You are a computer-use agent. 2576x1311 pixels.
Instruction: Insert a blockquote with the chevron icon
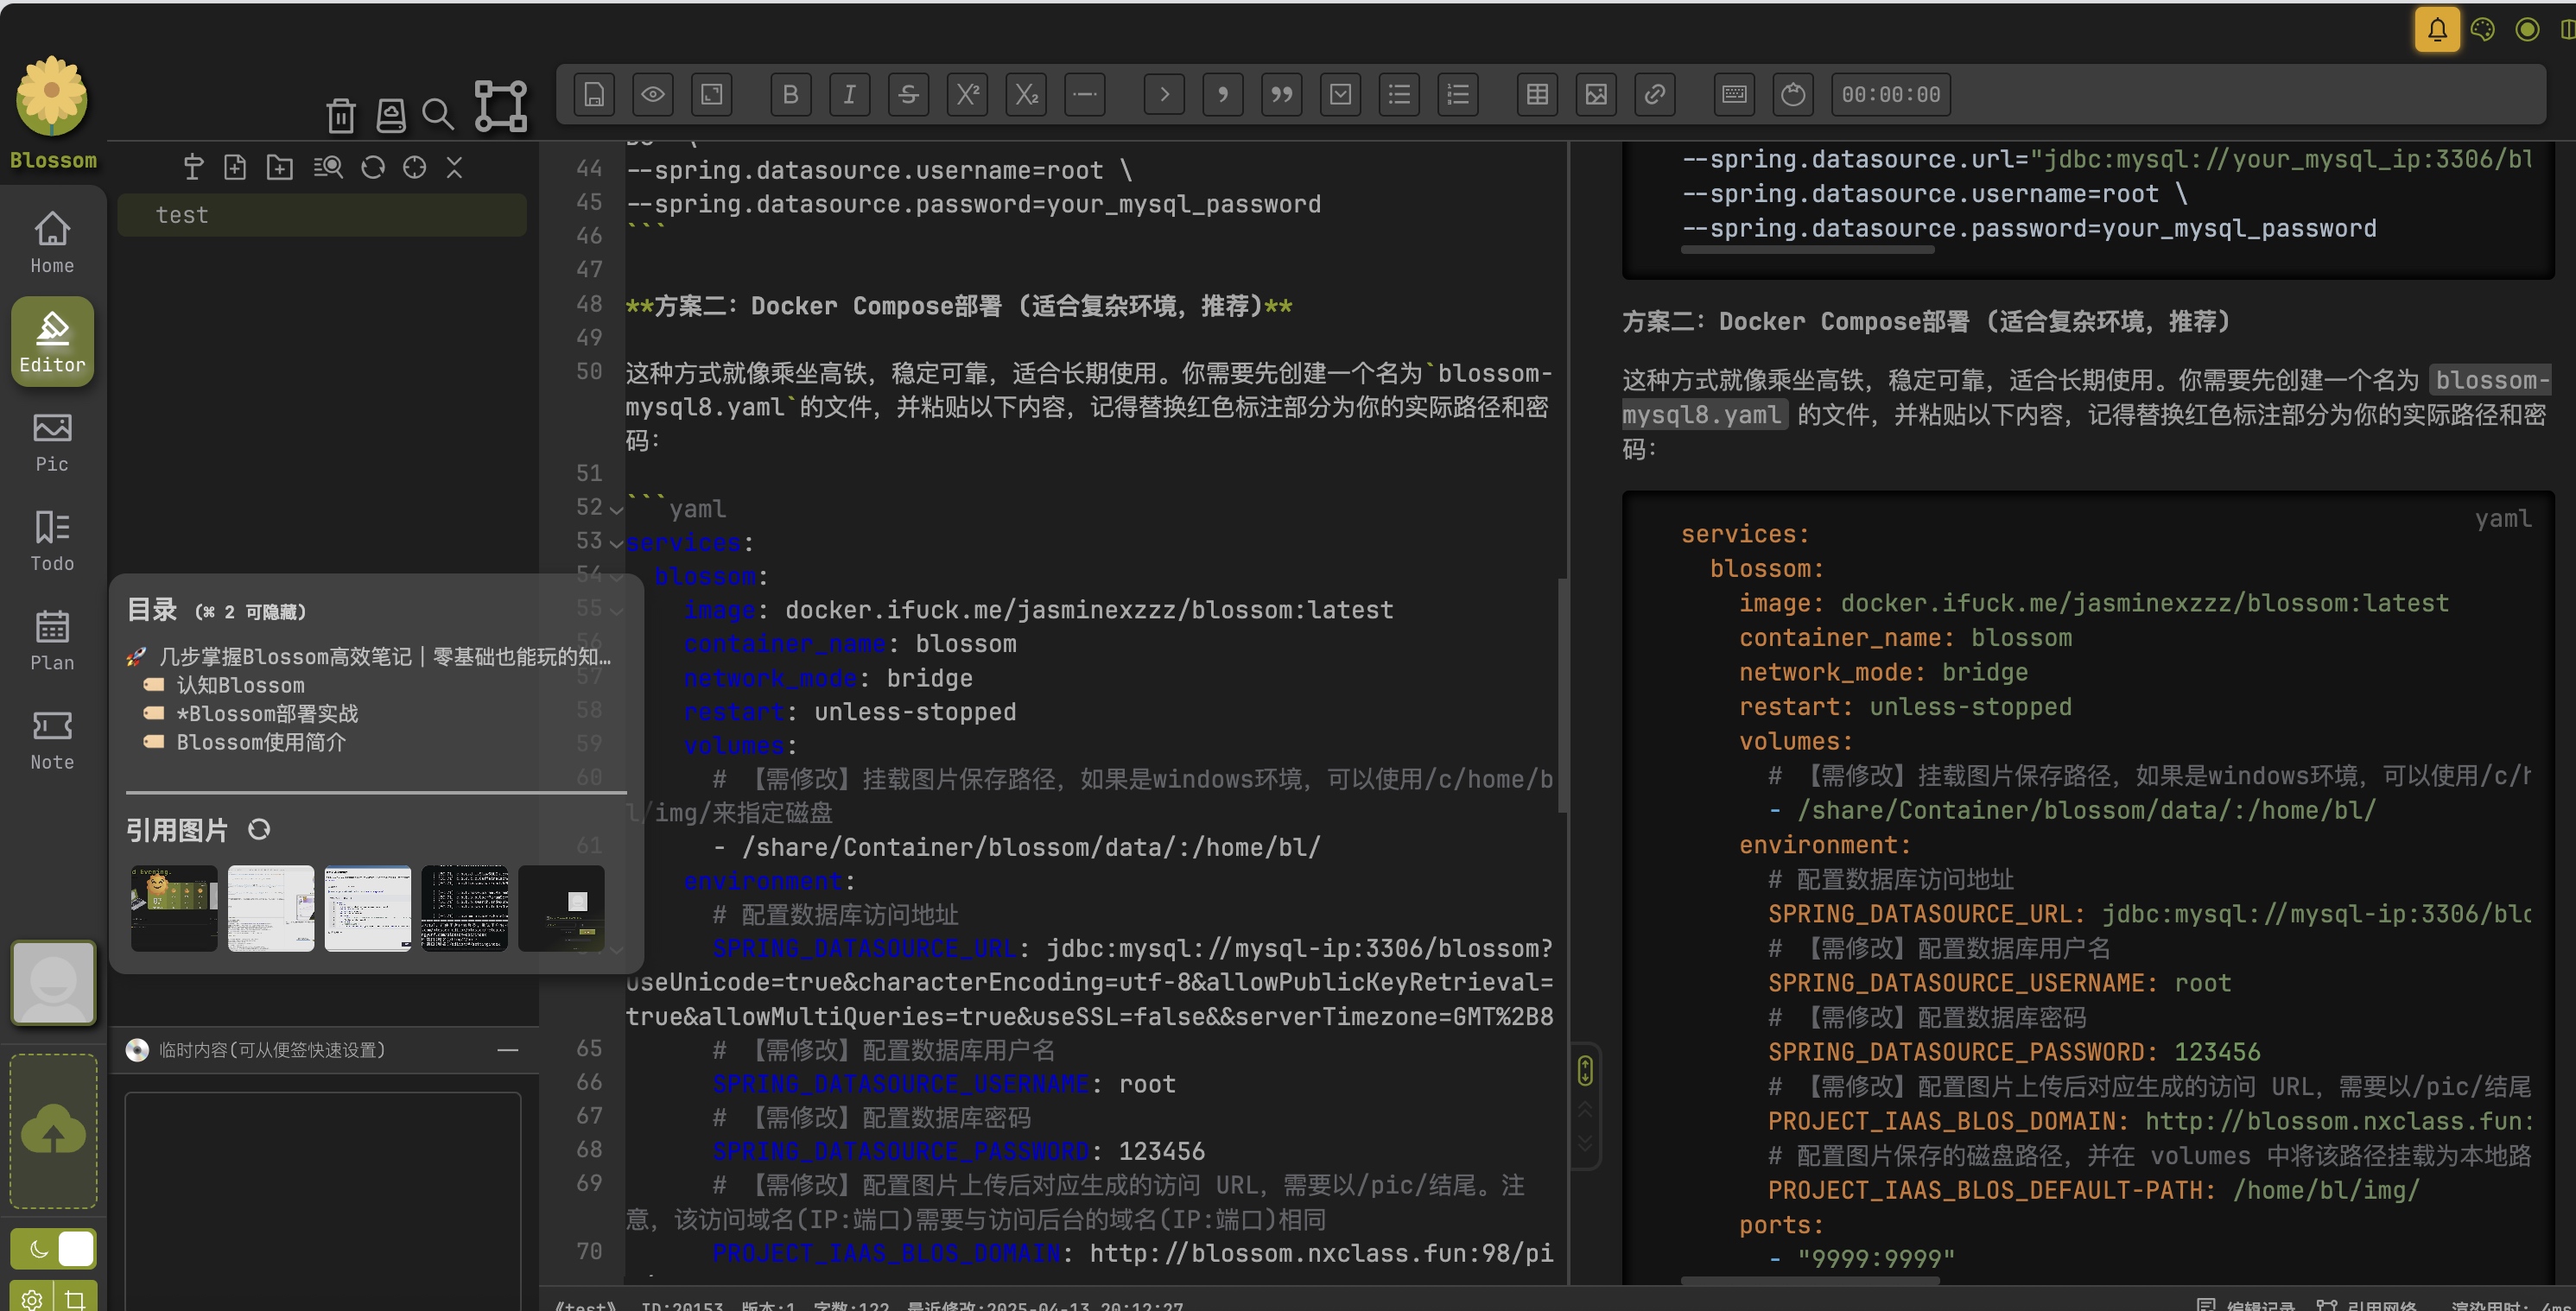tap(1164, 94)
